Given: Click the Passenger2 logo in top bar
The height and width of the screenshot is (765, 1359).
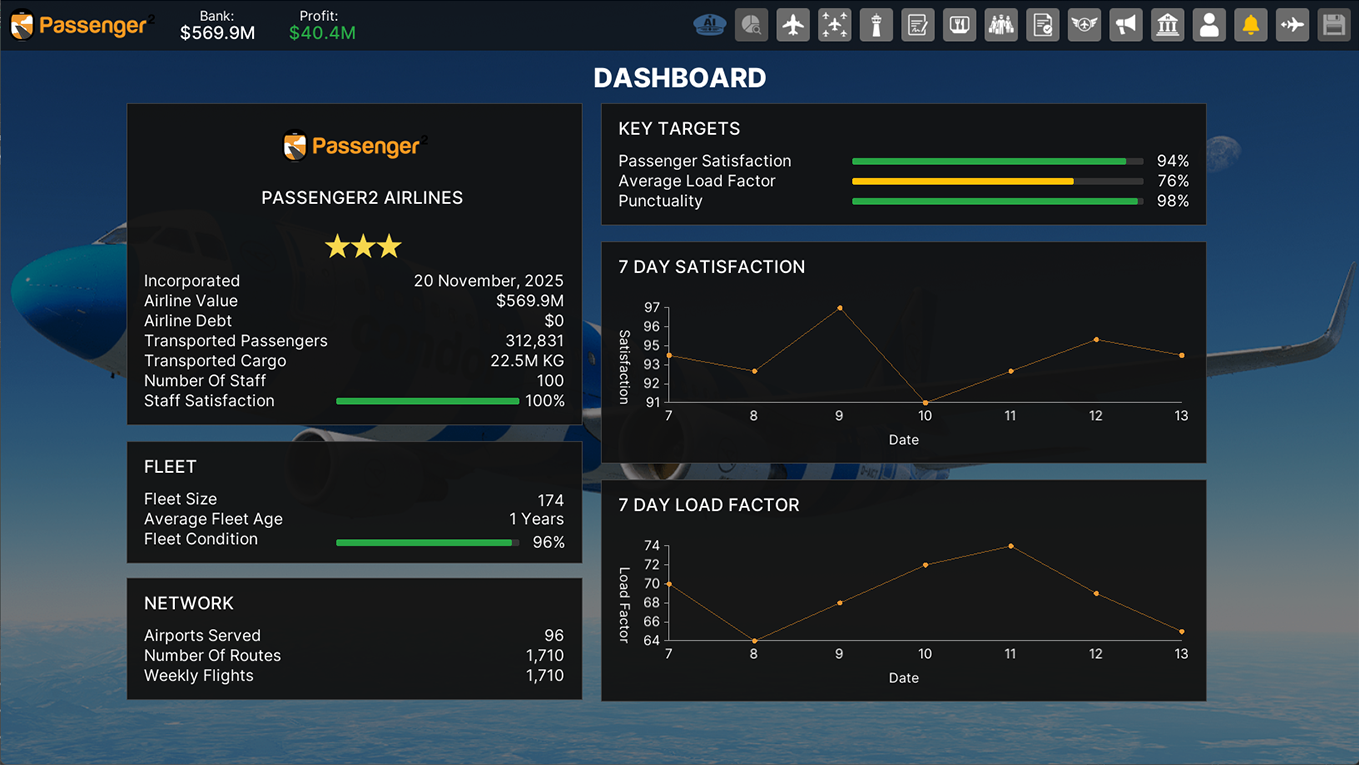Looking at the screenshot, I should pos(81,25).
